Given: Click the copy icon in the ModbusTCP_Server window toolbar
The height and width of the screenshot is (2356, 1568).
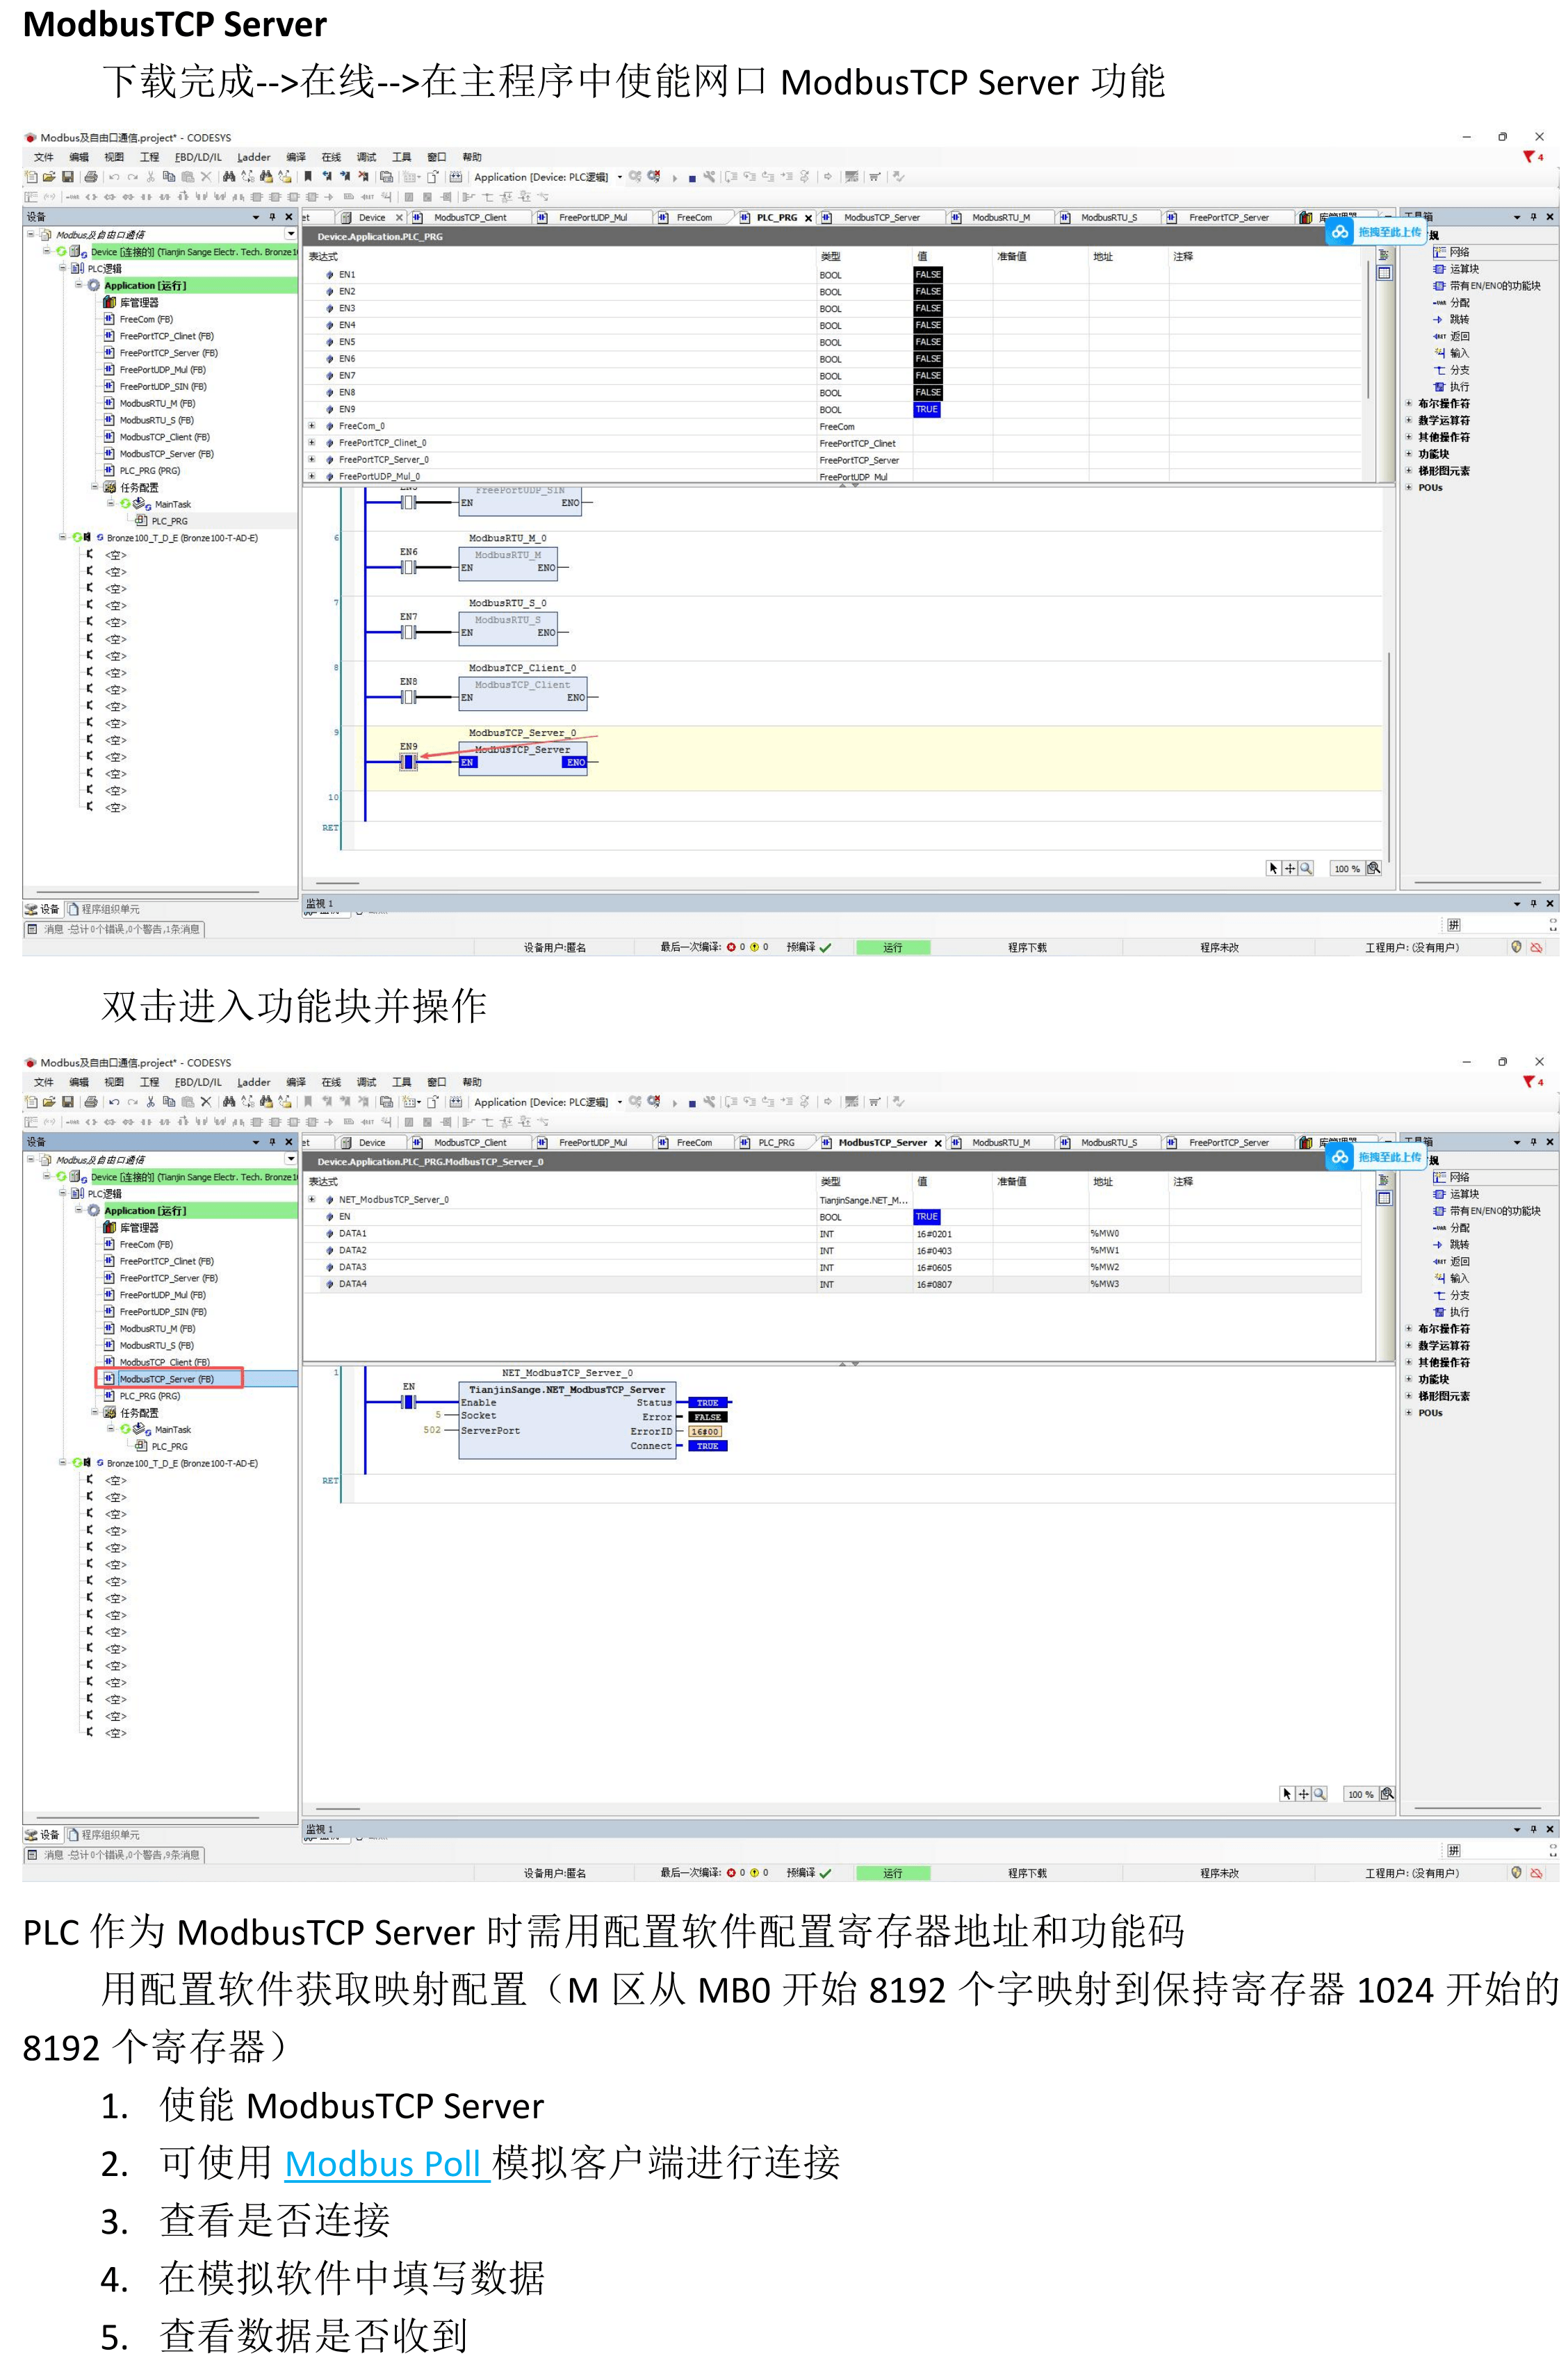Looking at the screenshot, I should [x=169, y=1102].
